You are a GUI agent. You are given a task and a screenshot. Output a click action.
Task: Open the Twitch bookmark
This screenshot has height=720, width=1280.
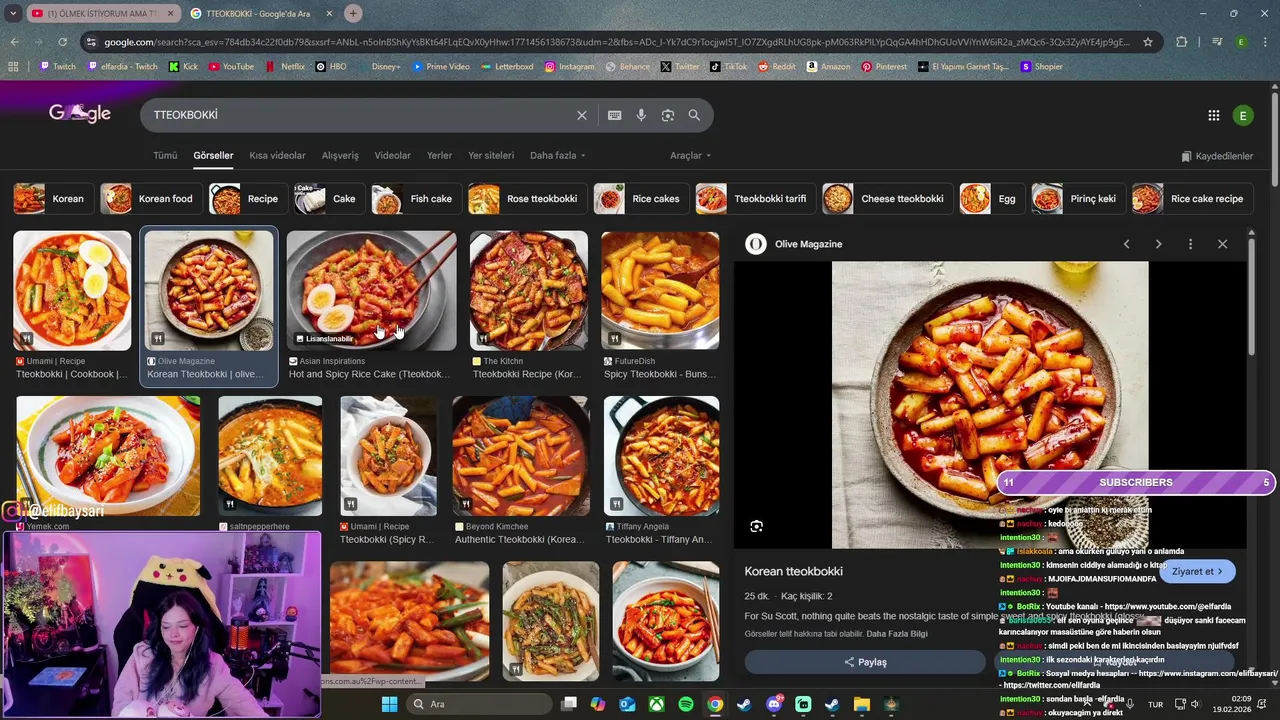(57, 67)
